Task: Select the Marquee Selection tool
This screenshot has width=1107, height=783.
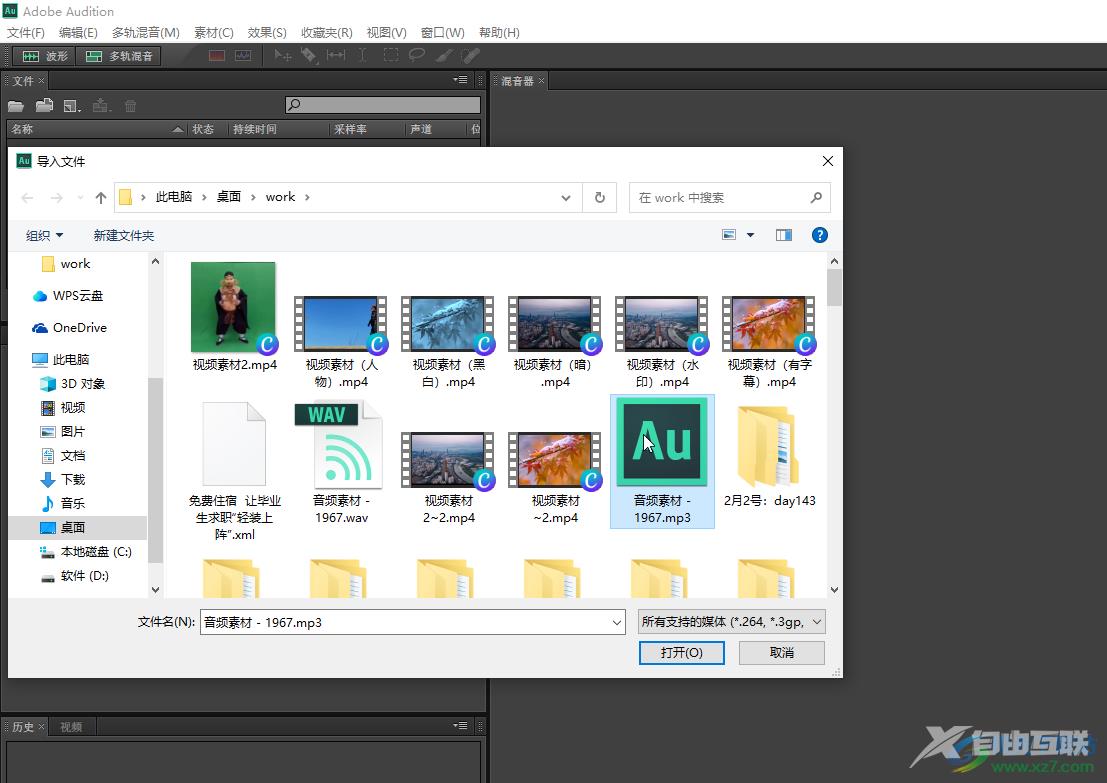Action: tap(390, 56)
